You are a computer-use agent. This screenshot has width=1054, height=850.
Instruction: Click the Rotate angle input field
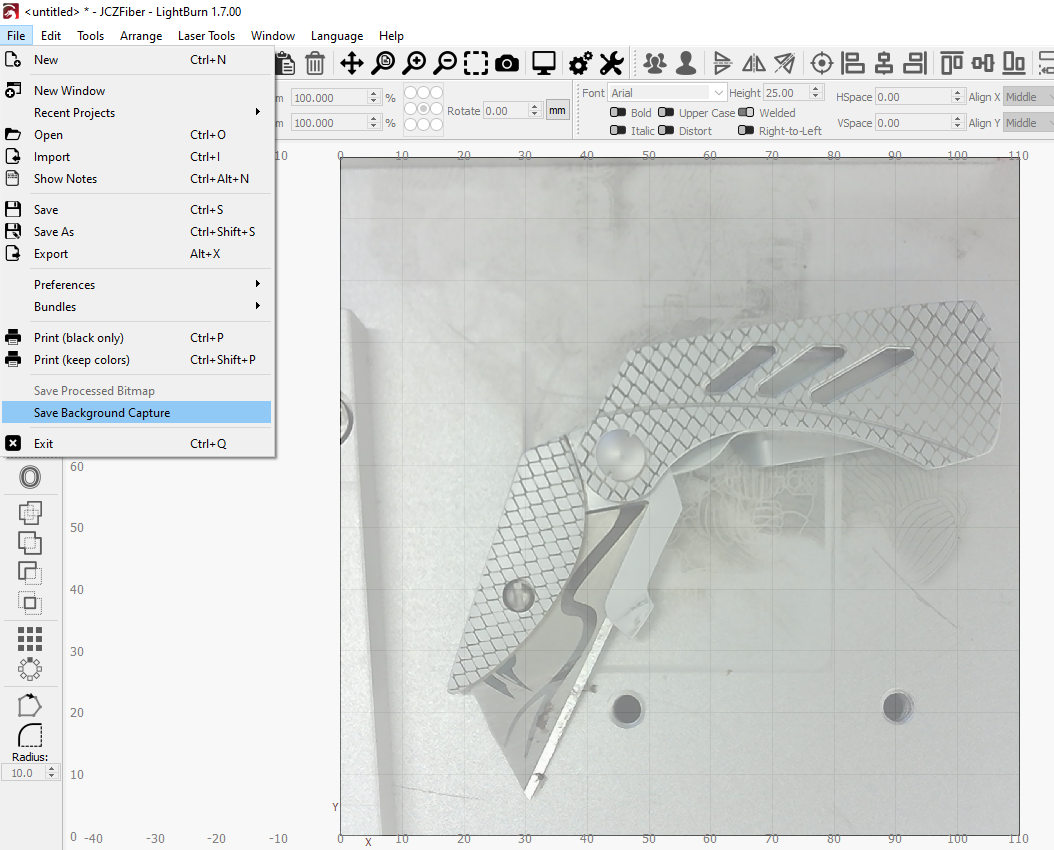(505, 111)
